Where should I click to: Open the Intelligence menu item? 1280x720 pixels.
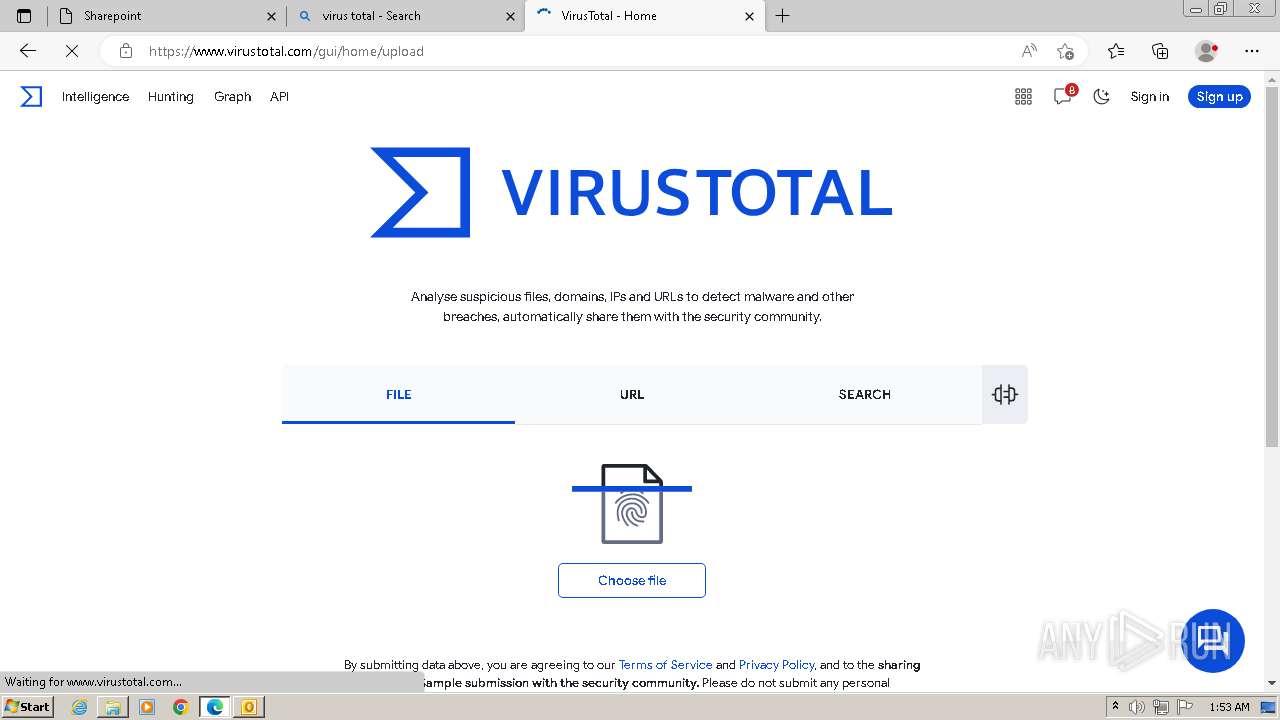pos(95,97)
